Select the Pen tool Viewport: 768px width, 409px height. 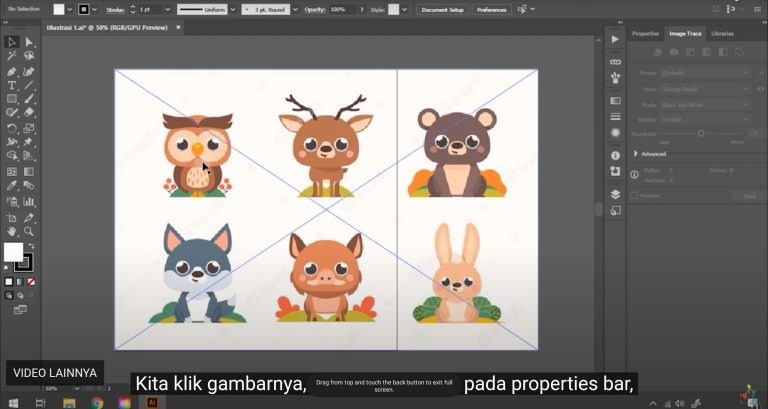click(12, 71)
